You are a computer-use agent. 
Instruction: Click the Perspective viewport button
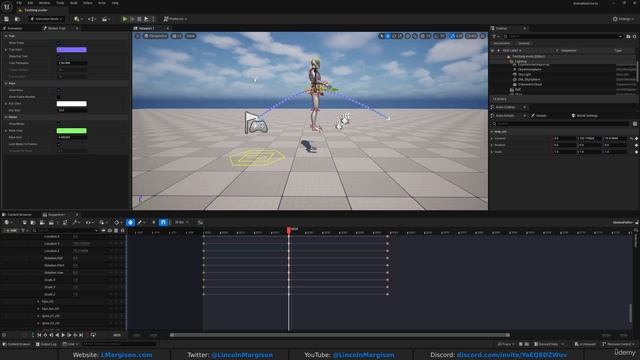click(x=156, y=36)
